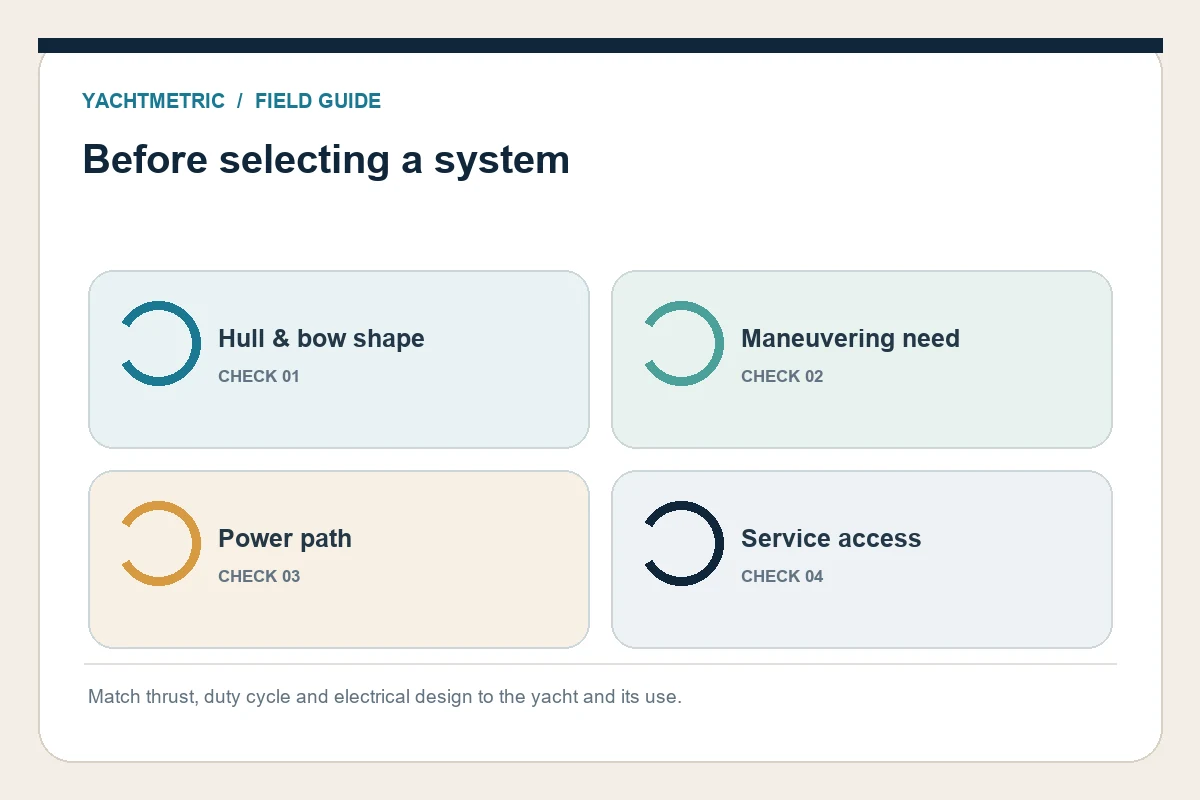1200x800 pixels.
Task: Click the YACHTMETRIC breadcrumb
Action: [x=153, y=101]
